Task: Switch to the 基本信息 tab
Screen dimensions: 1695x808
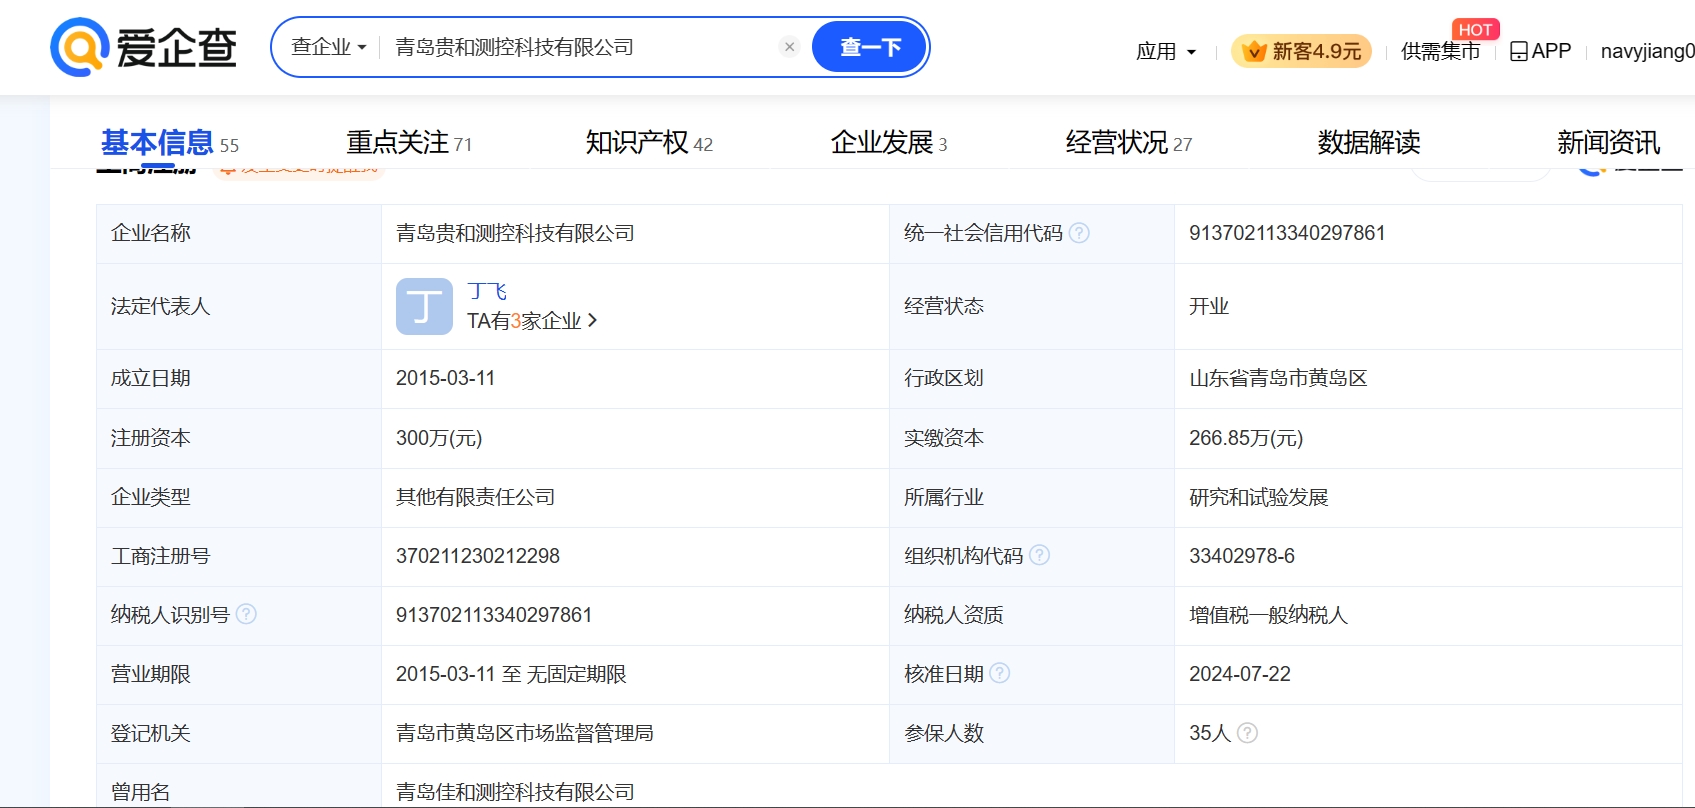Action: point(169,143)
